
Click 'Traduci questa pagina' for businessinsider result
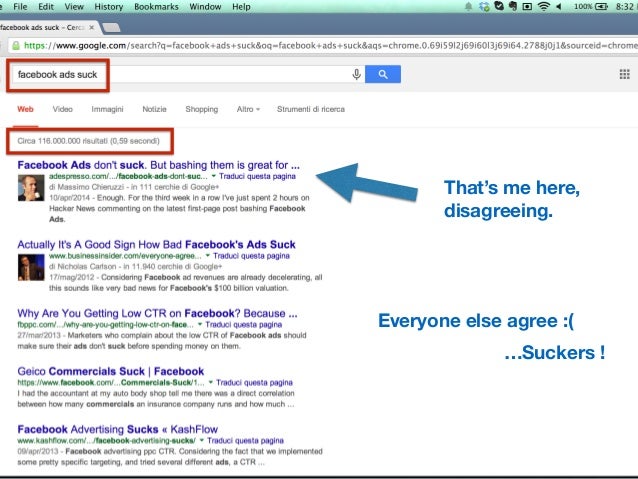(x=251, y=256)
